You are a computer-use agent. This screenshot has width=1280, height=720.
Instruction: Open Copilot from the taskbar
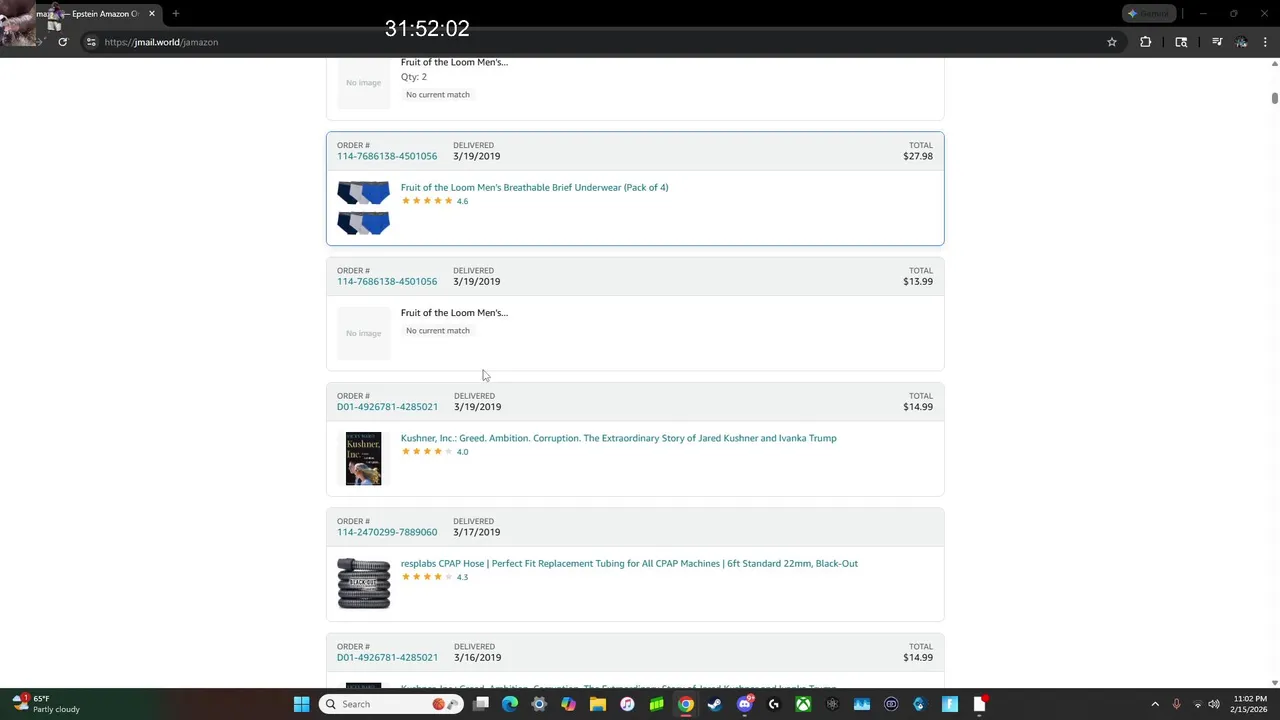[x=568, y=704]
